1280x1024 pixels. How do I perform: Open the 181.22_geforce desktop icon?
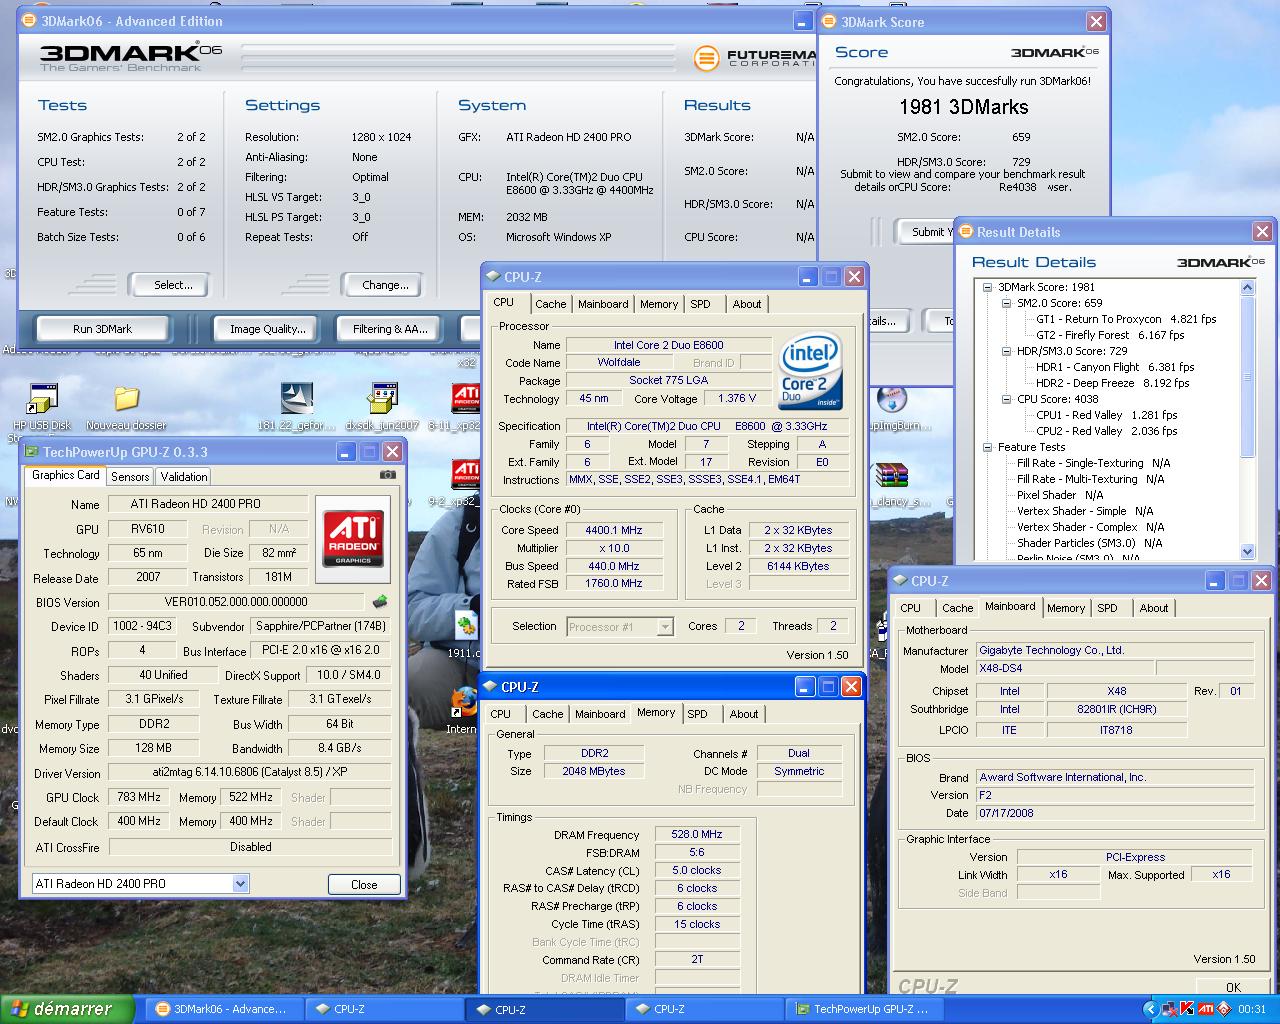point(297,398)
